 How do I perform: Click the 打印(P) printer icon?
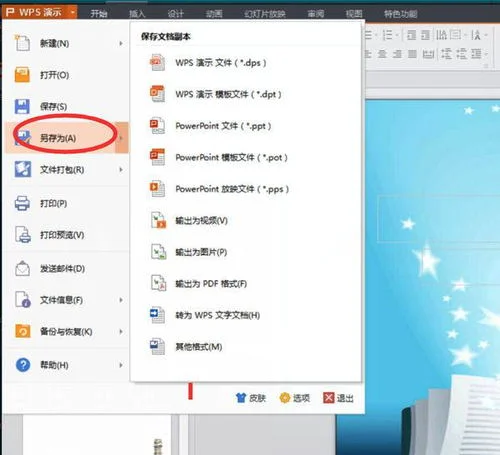[x=22, y=203]
